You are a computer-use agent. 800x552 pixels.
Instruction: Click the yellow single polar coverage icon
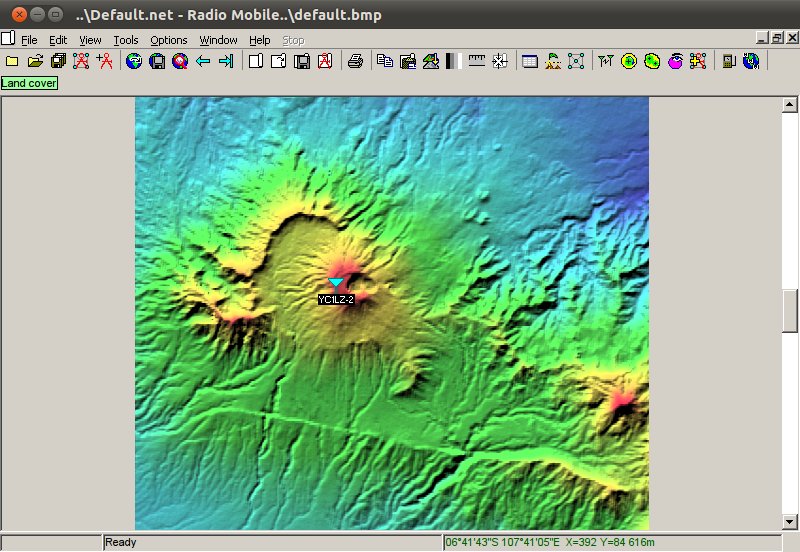click(x=629, y=62)
